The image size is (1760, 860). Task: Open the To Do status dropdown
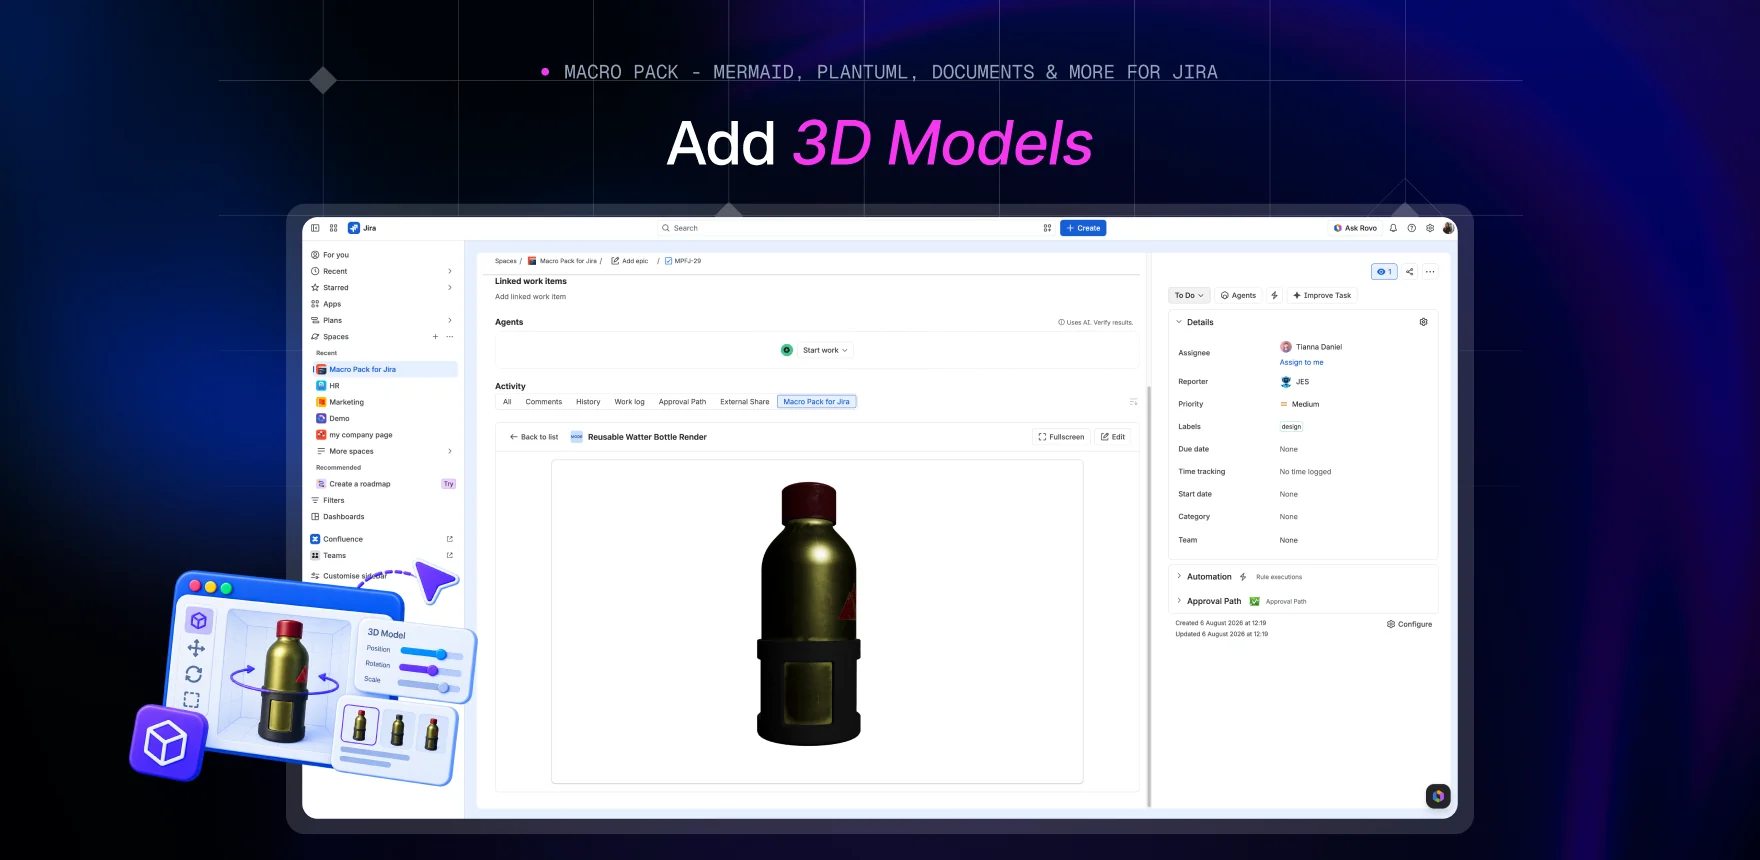point(1189,295)
